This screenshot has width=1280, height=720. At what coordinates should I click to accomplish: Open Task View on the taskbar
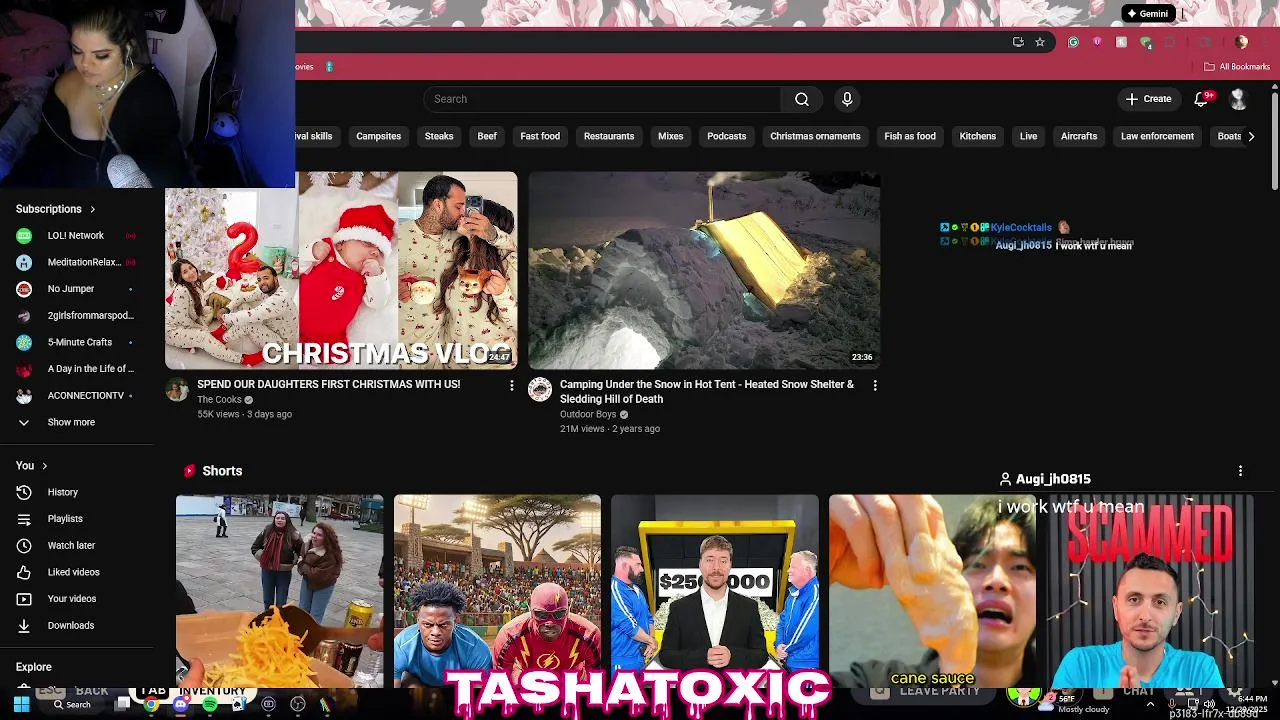122,704
